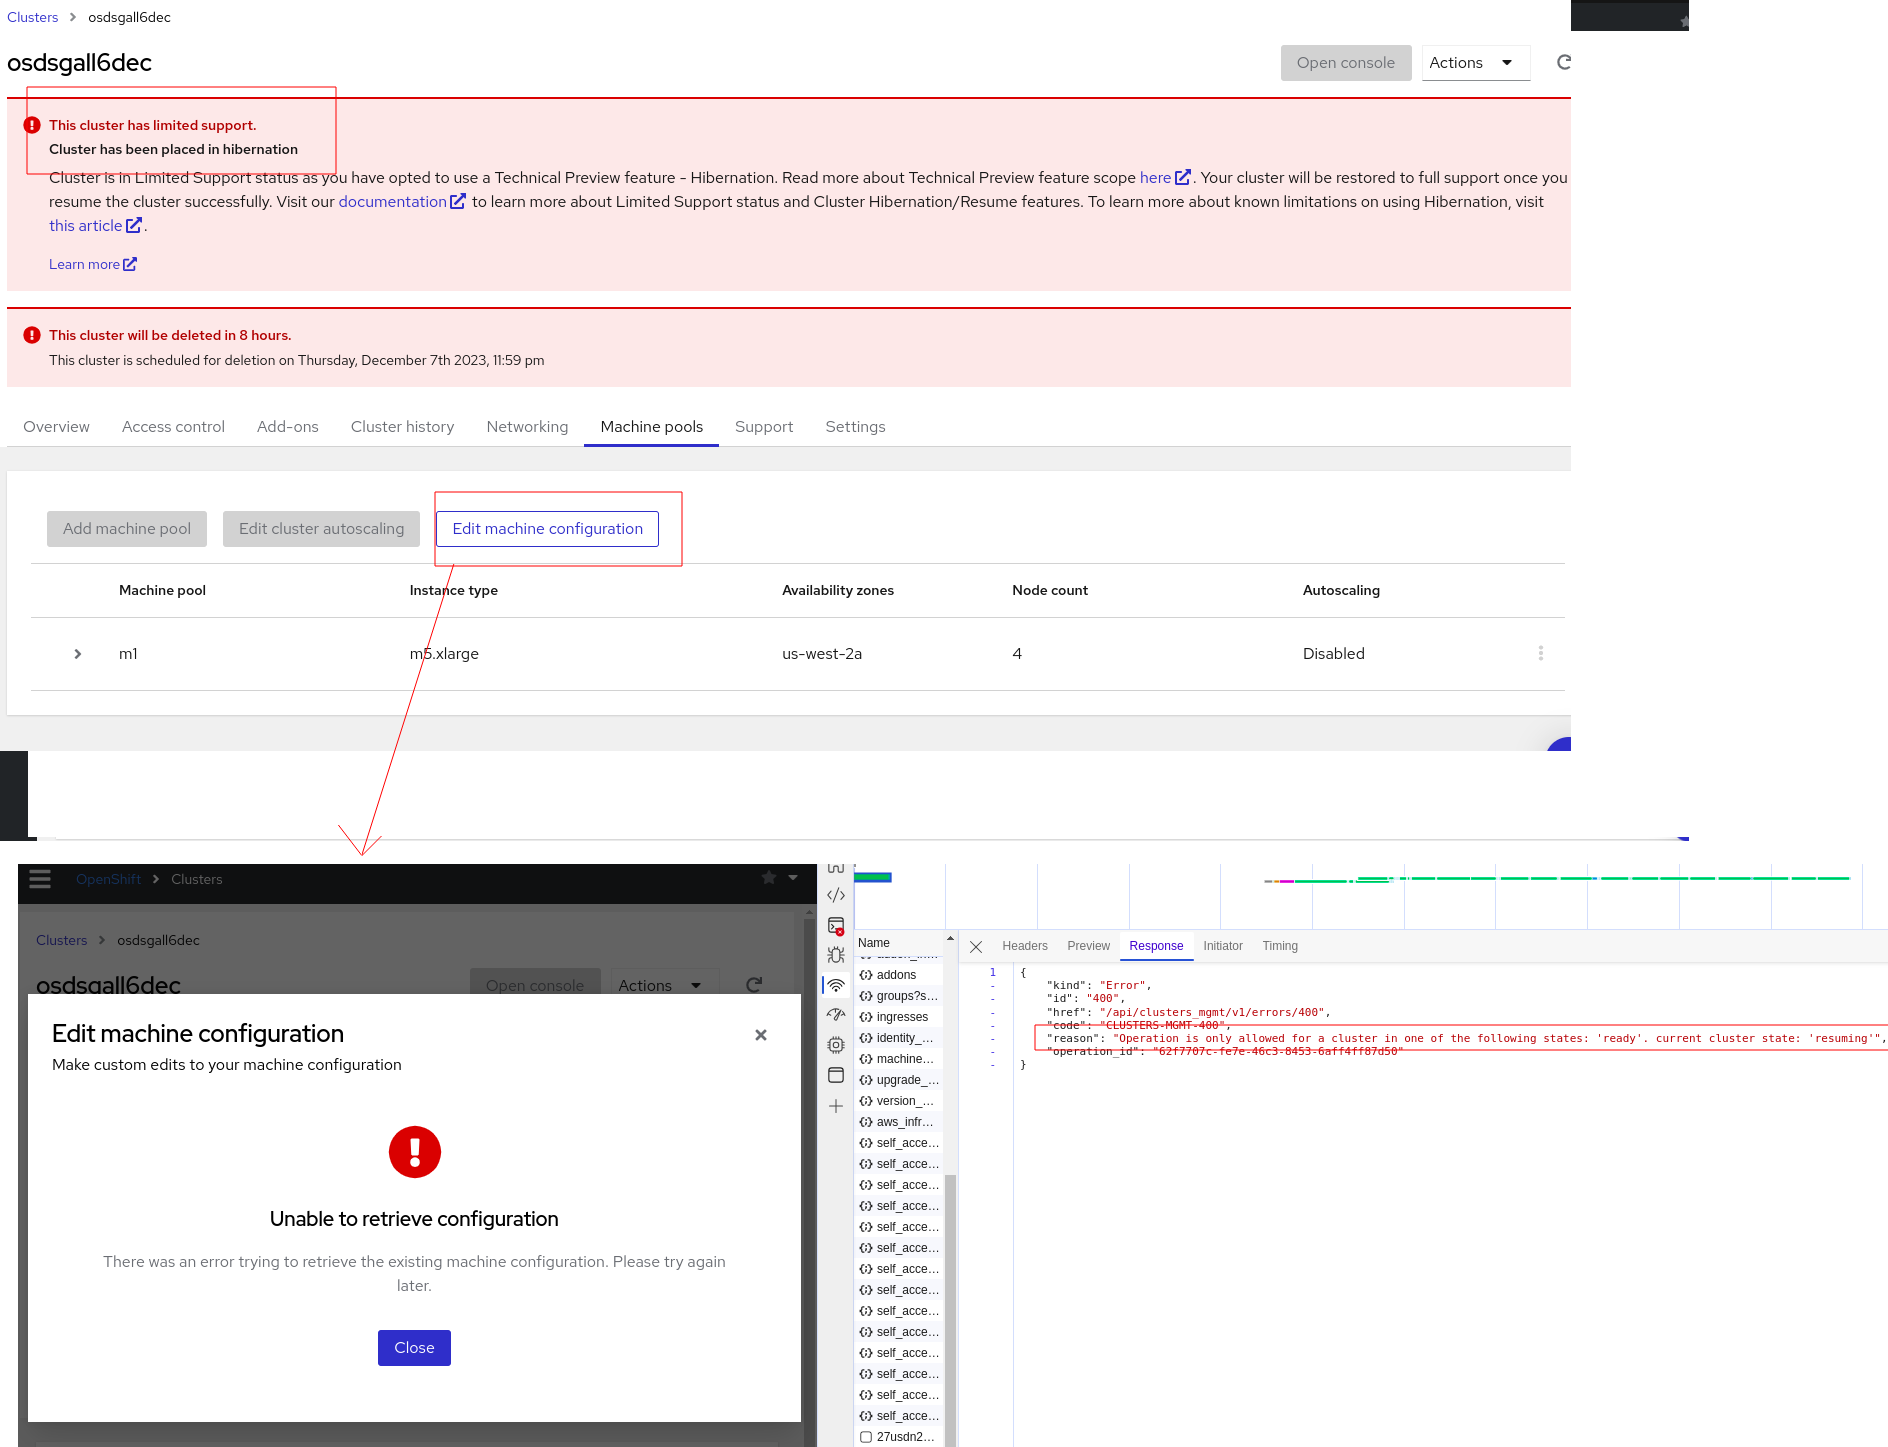This screenshot has width=1888, height=1447.
Task: Close Edit machine configuration dialog with X
Action: click(761, 1035)
